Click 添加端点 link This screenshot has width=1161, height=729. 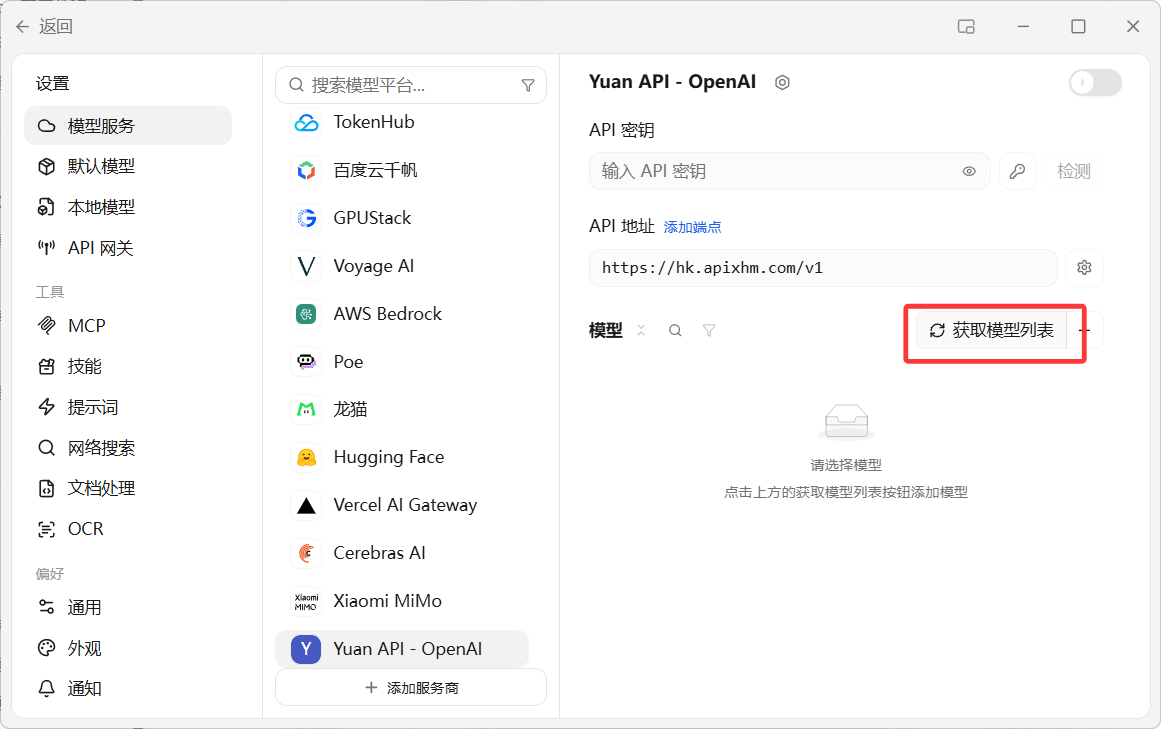coord(692,227)
